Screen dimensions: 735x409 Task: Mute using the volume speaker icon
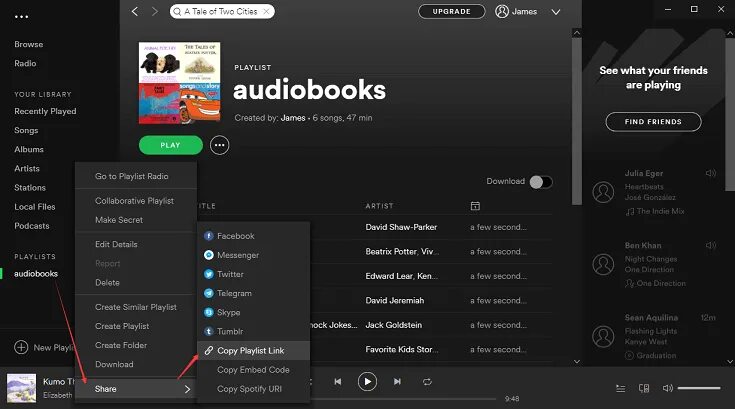pos(668,388)
